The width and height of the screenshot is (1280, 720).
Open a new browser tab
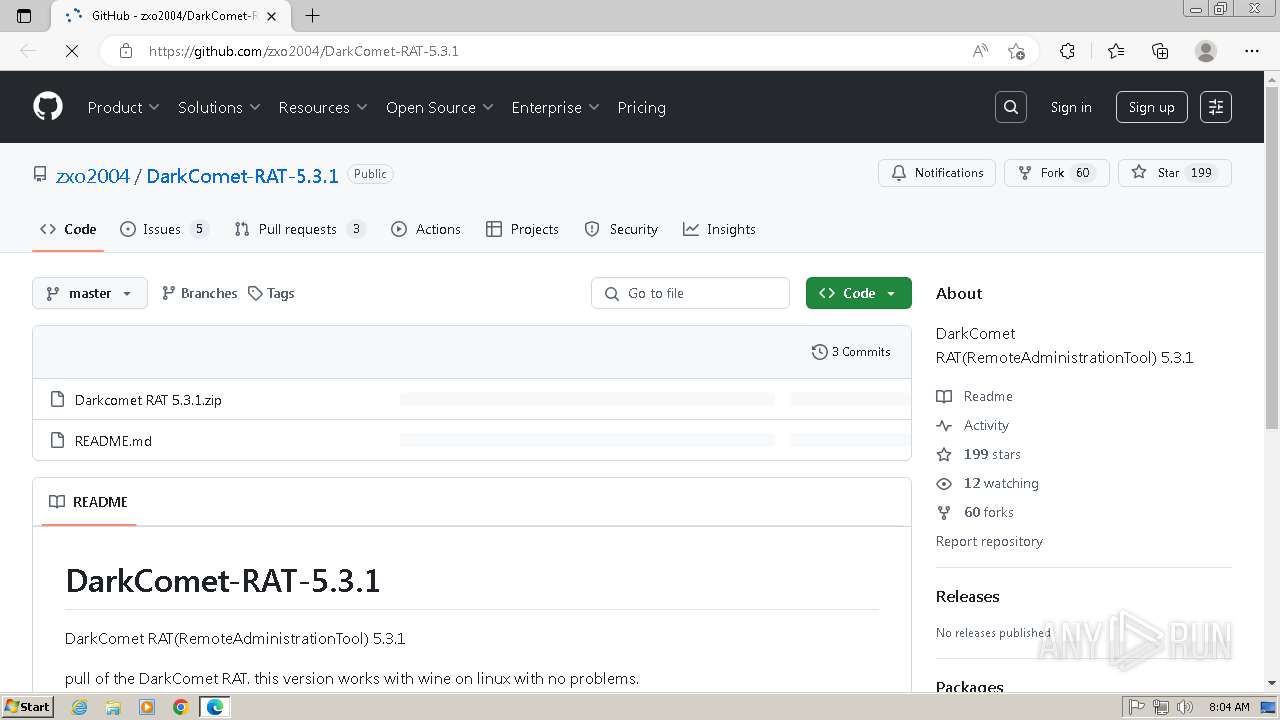[x=312, y=15]
